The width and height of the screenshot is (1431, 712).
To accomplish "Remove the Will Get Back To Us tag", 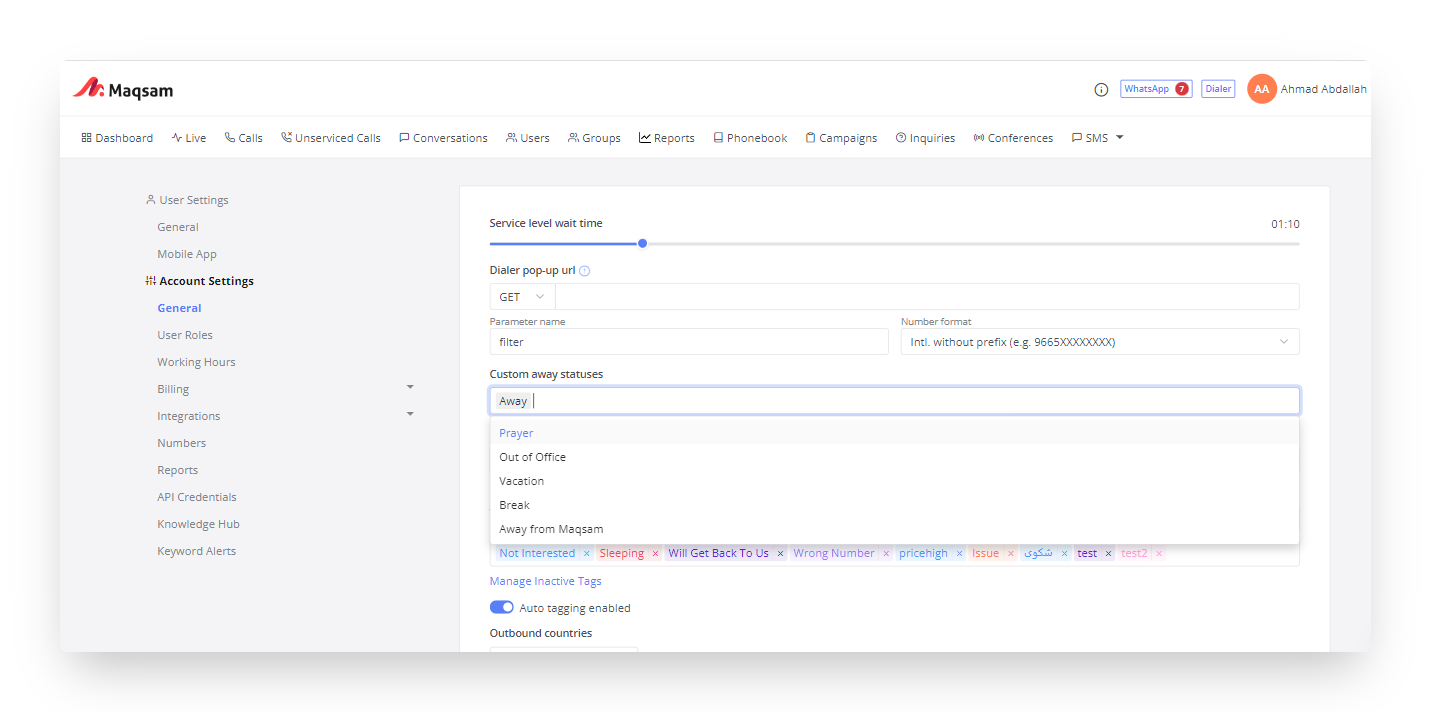I will pyautogui.click(x=780, y=554).
